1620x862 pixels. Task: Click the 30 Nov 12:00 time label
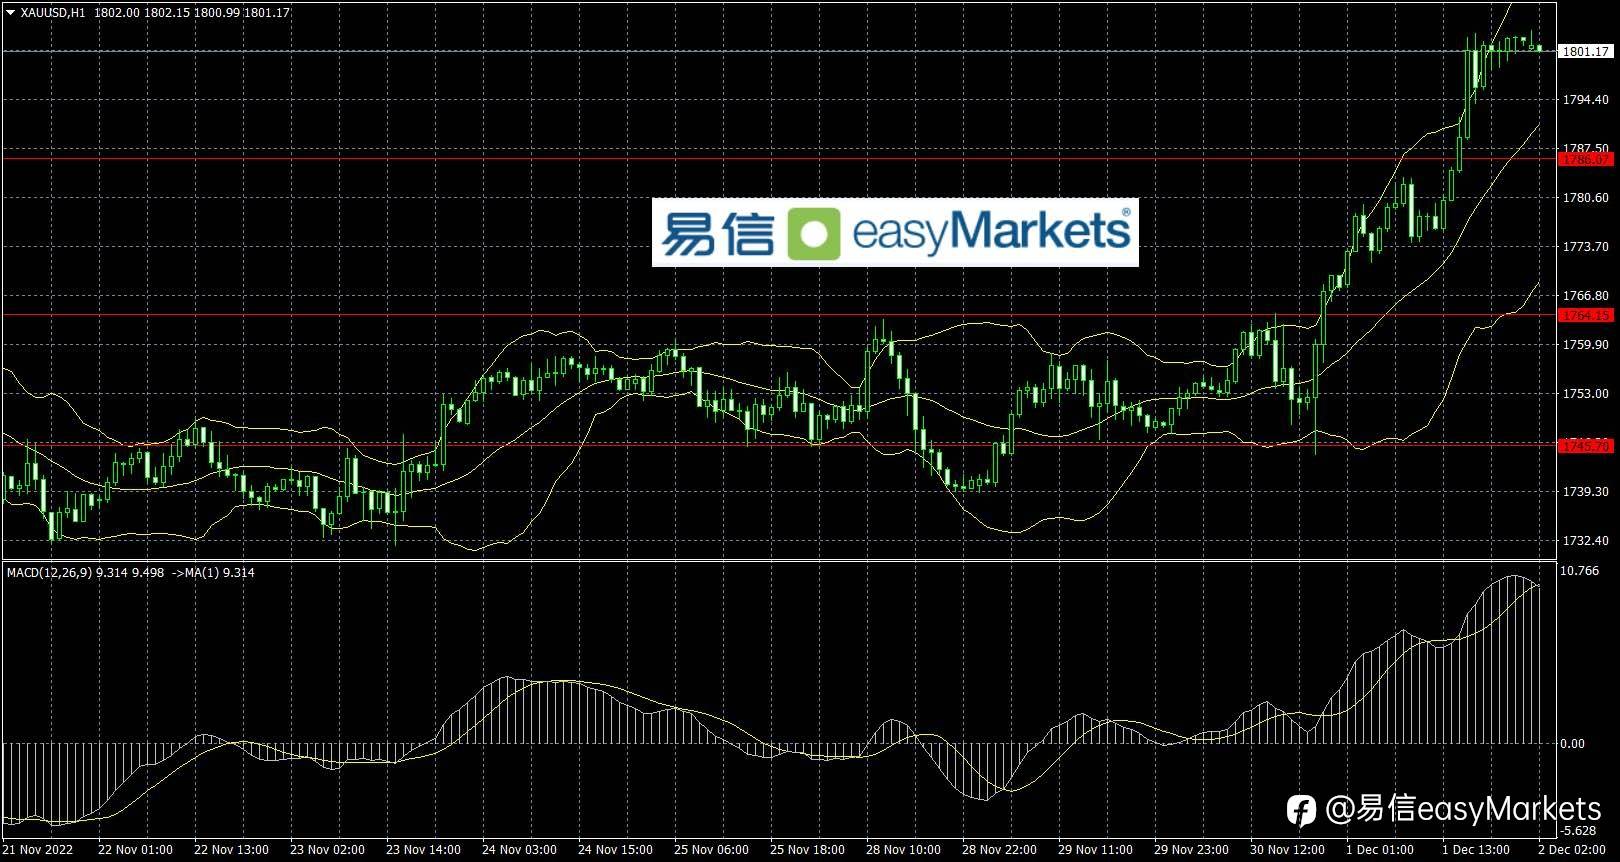click(1287, 850)
